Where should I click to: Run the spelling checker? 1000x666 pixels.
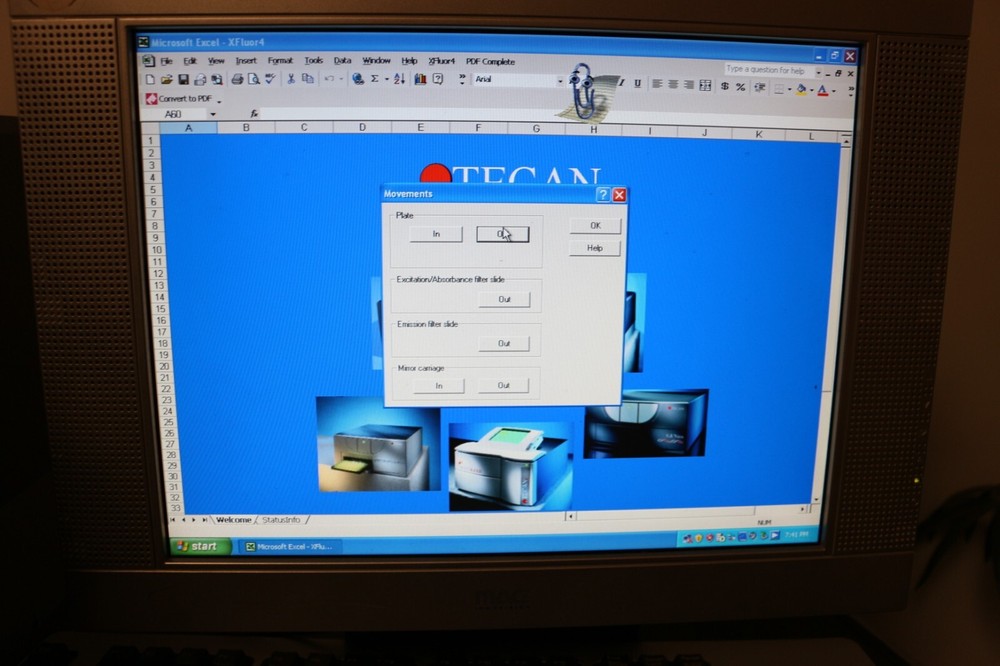(270, 81)
